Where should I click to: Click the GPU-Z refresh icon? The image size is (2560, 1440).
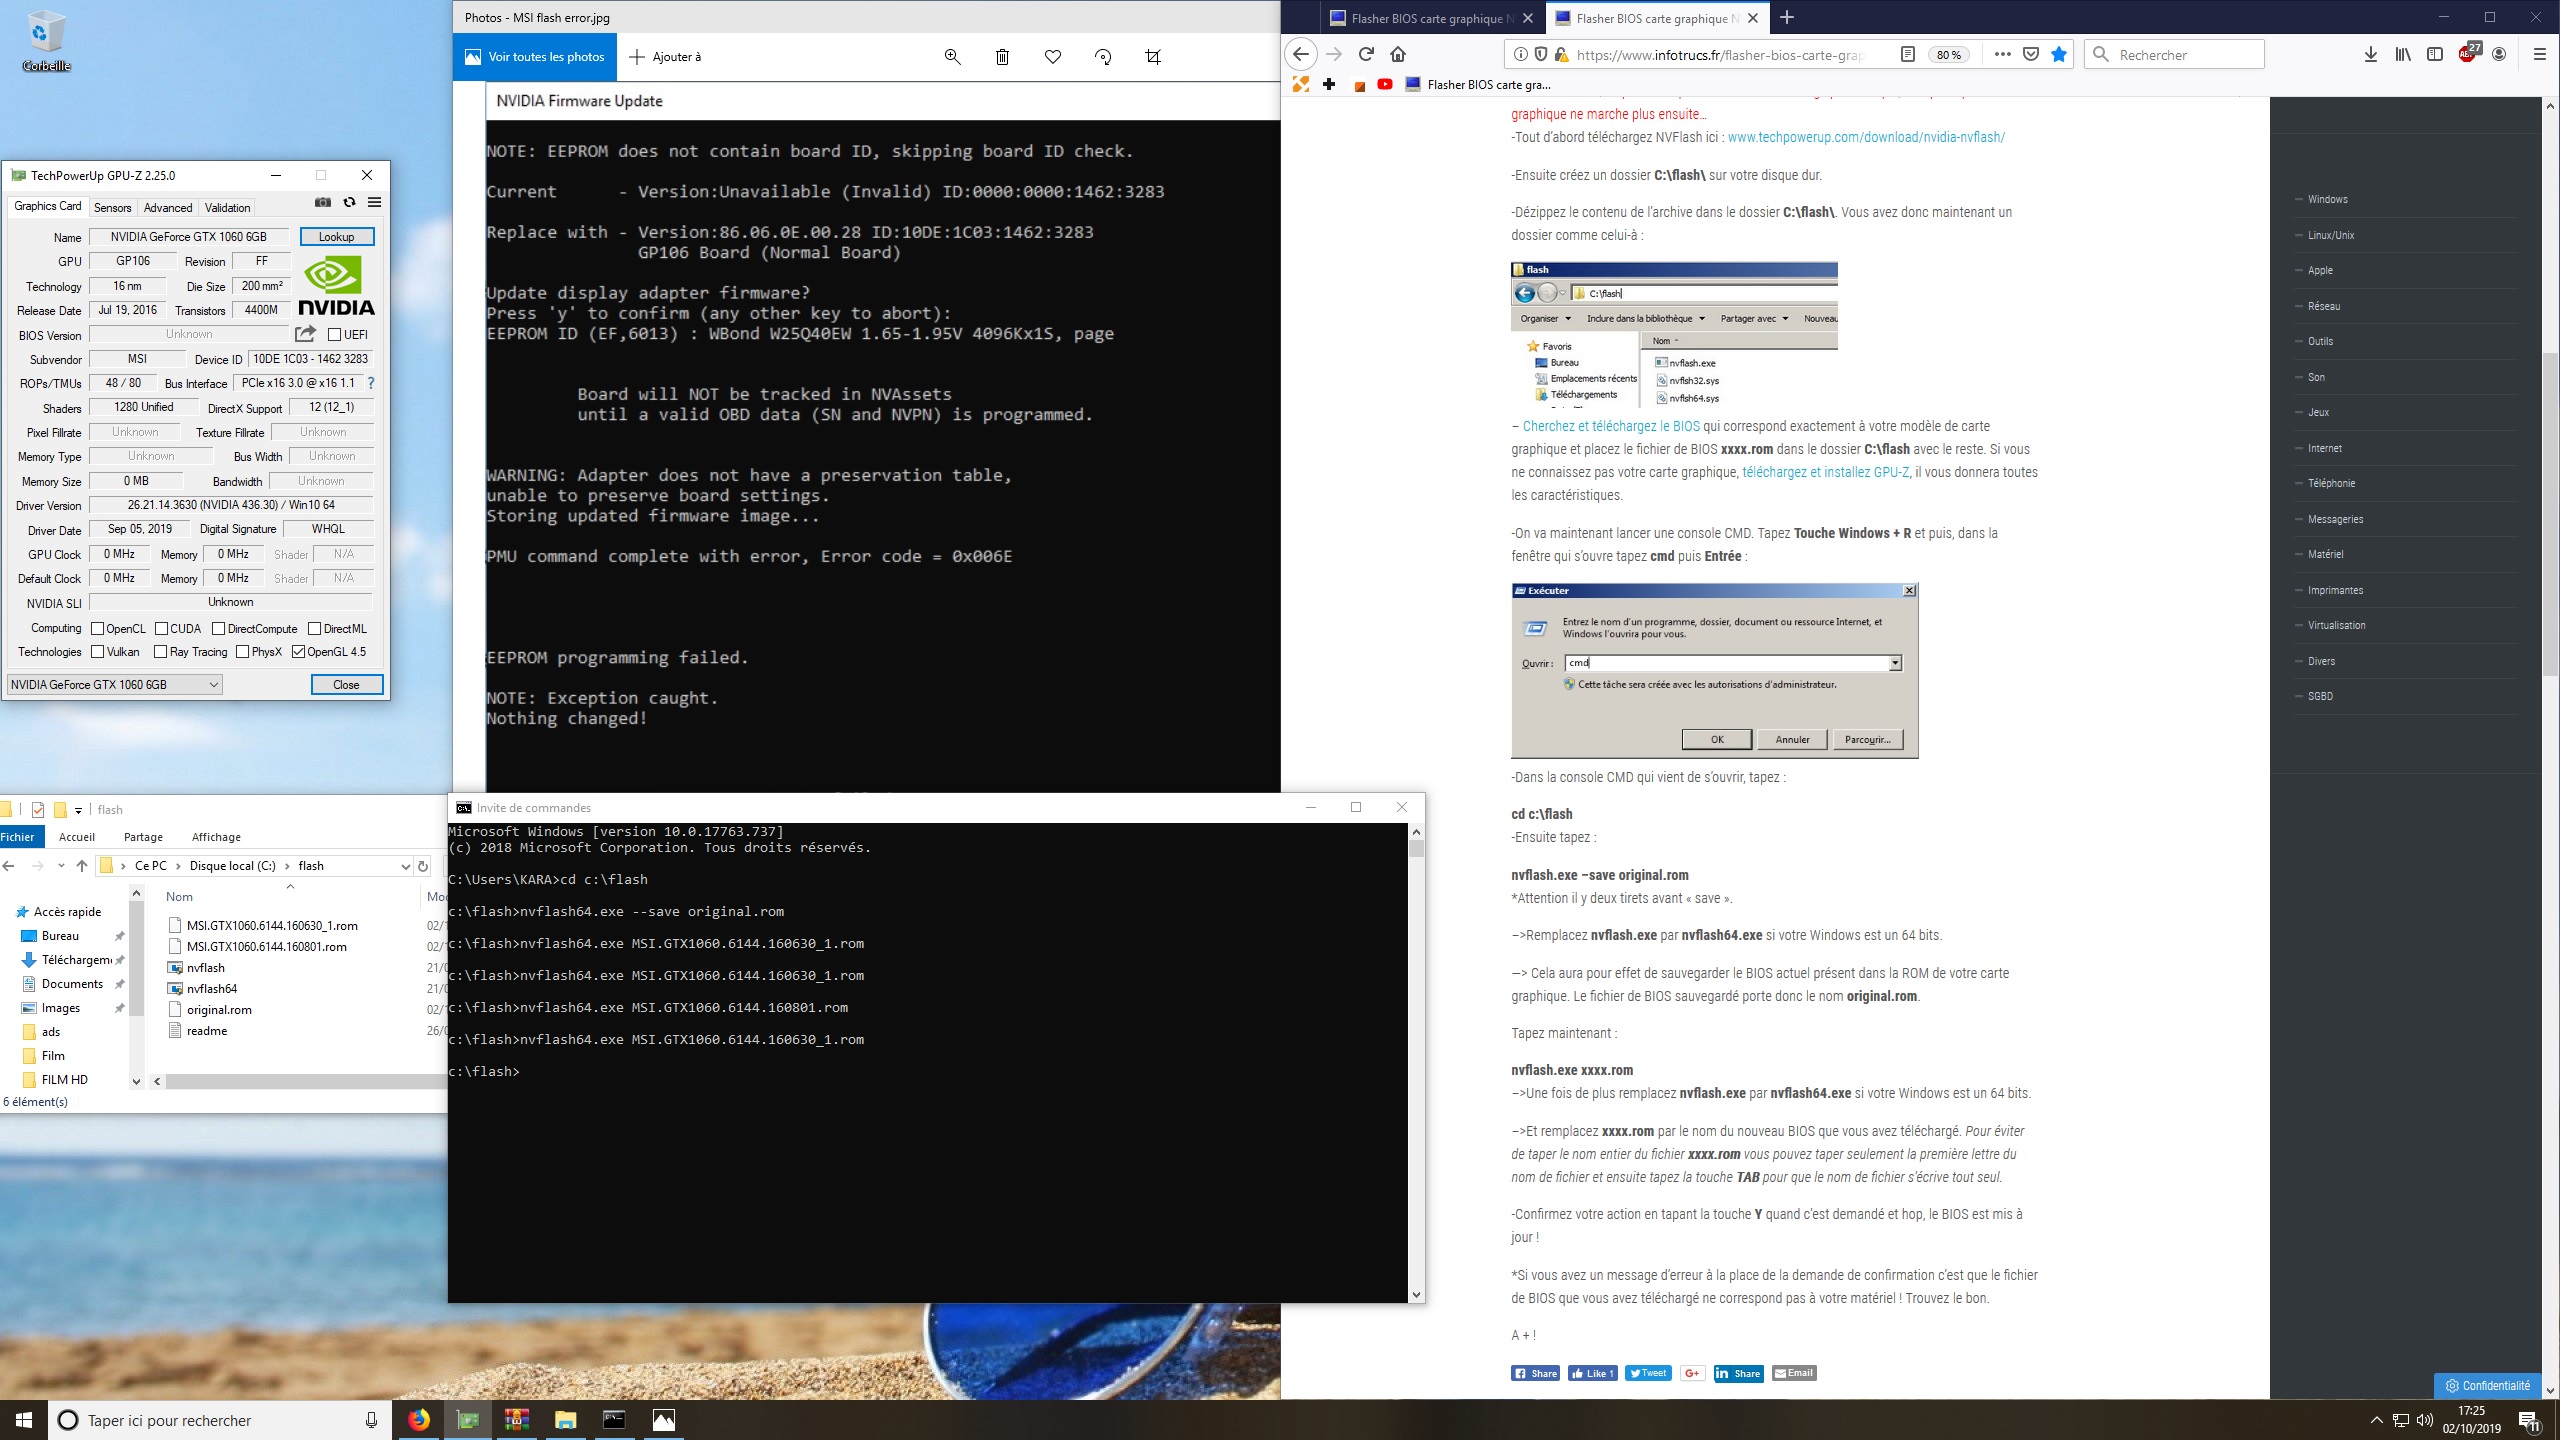(349, 202)
